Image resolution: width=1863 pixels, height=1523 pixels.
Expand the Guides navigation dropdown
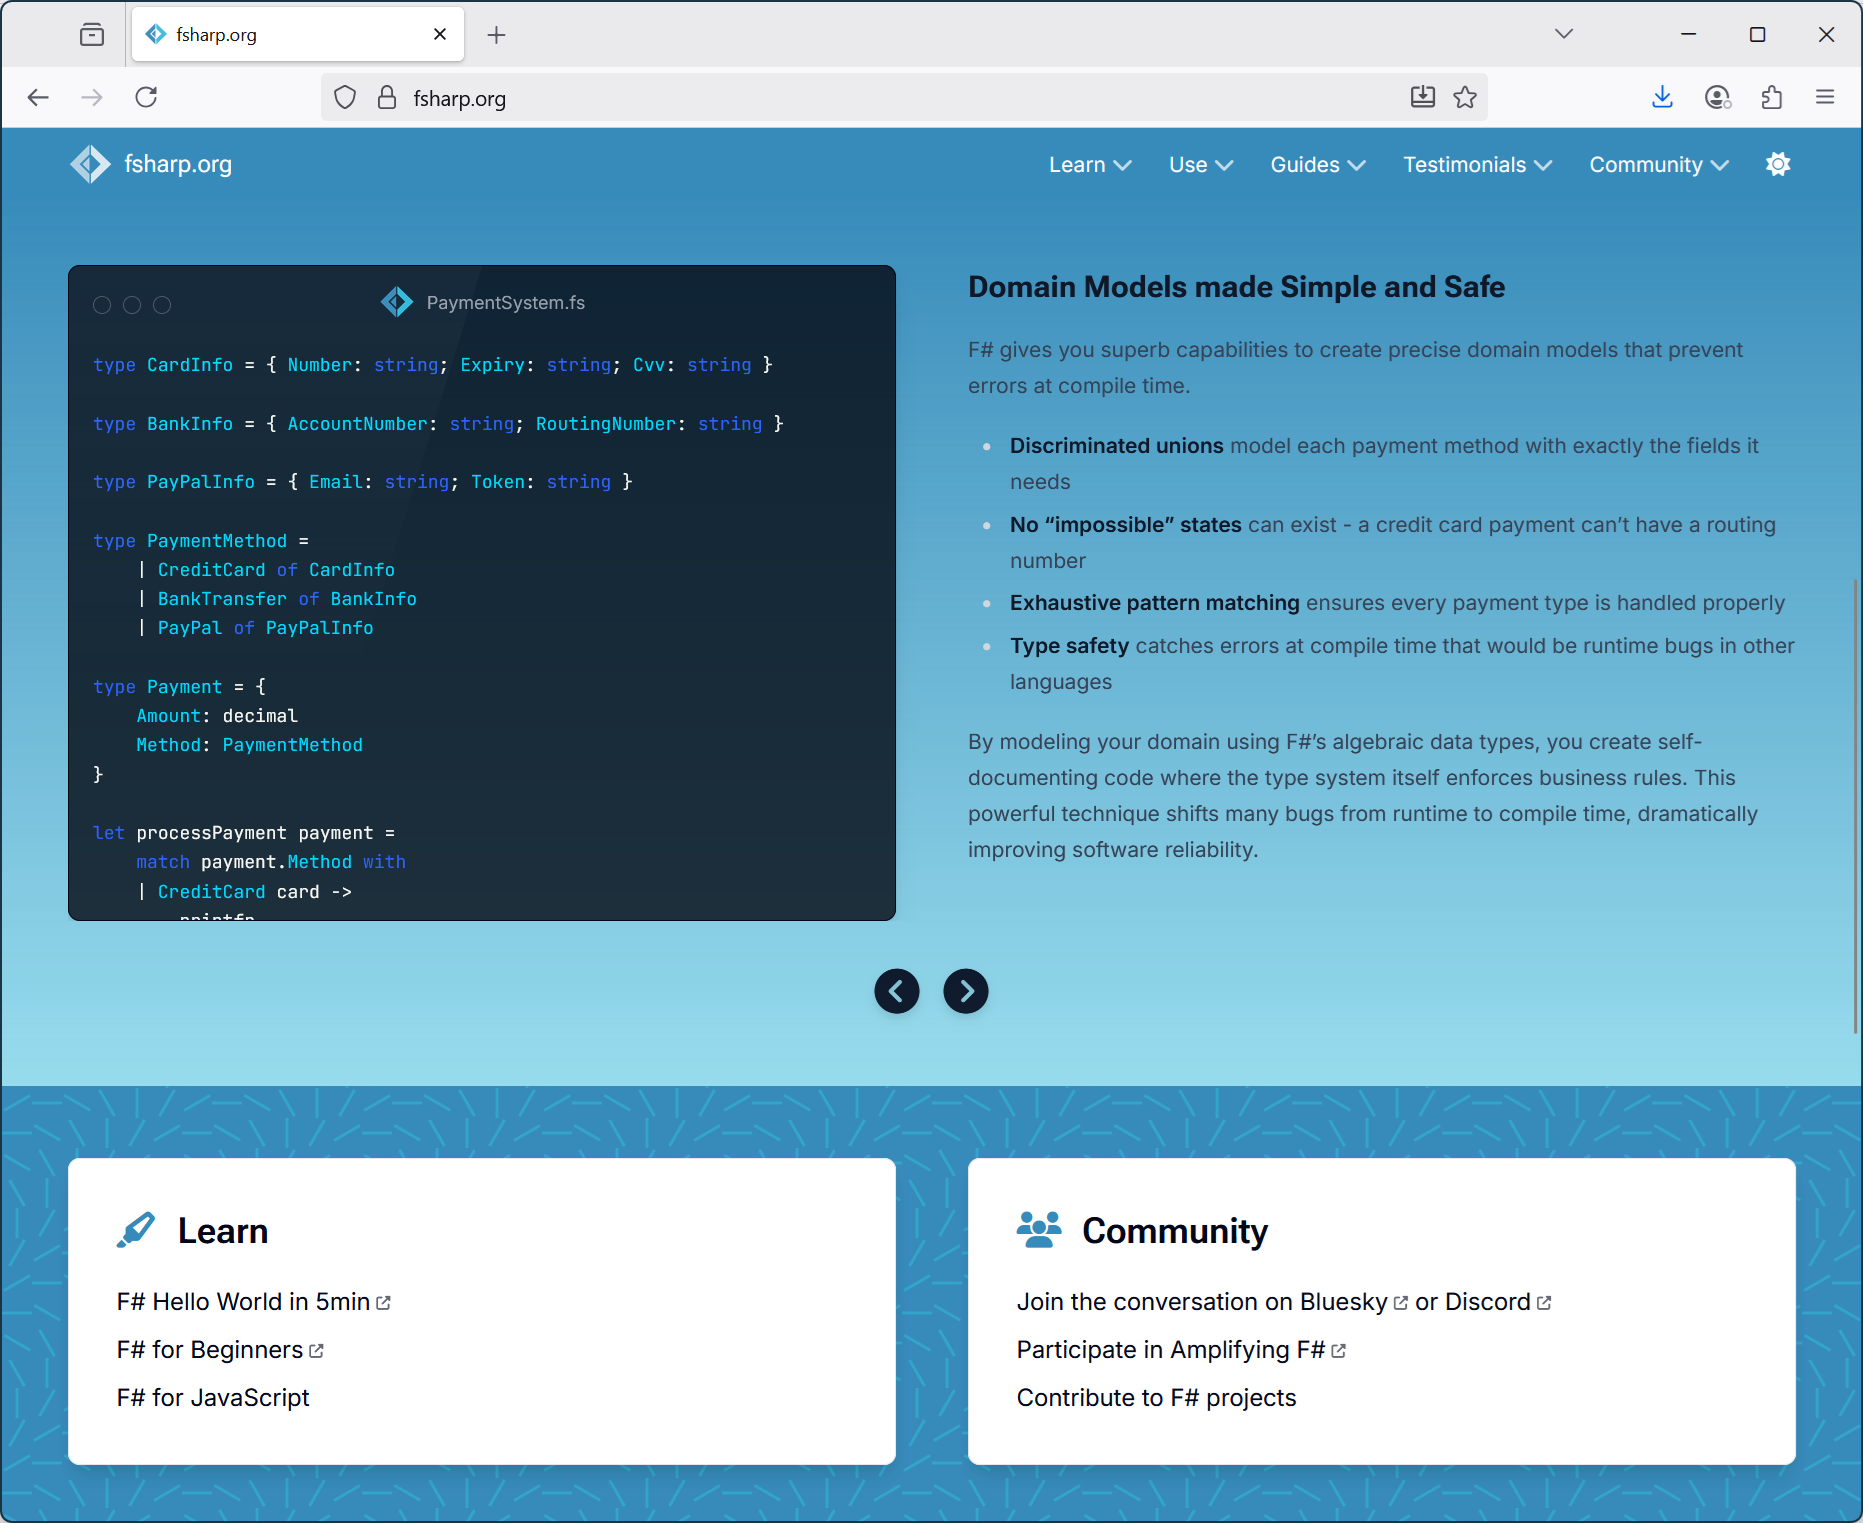[1317, 165]
